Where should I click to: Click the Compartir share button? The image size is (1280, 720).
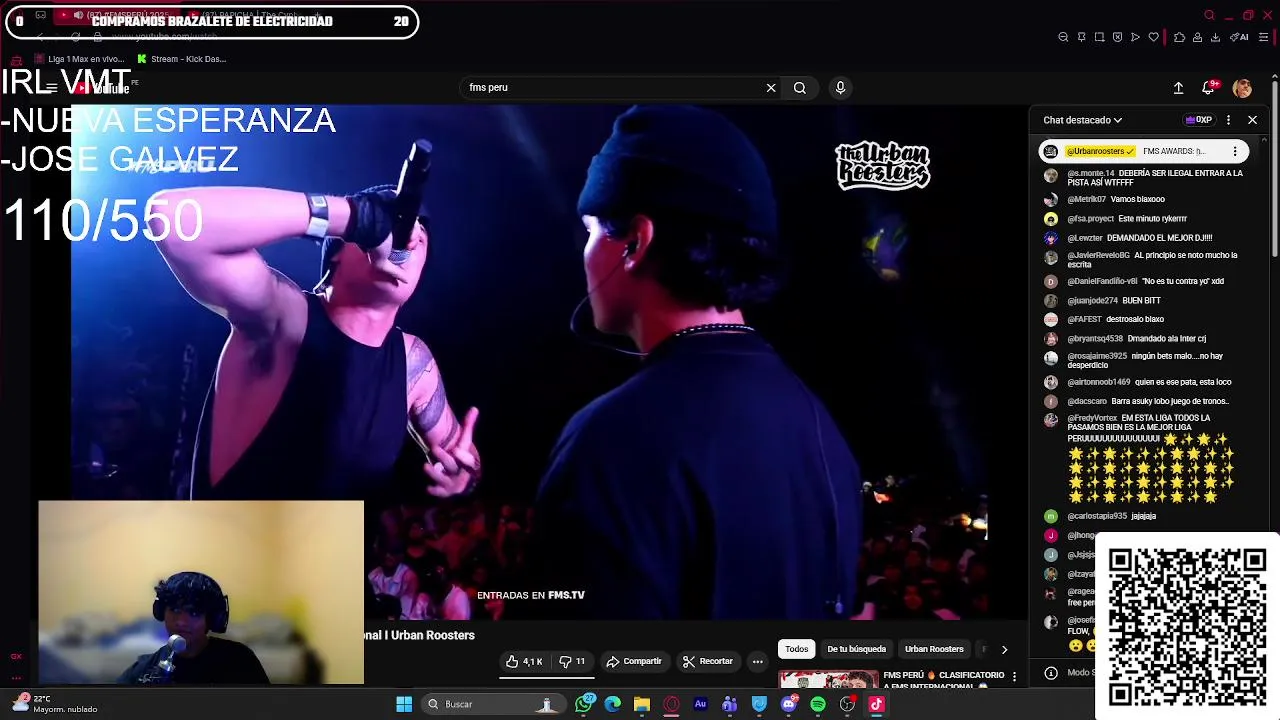point(634,661)
